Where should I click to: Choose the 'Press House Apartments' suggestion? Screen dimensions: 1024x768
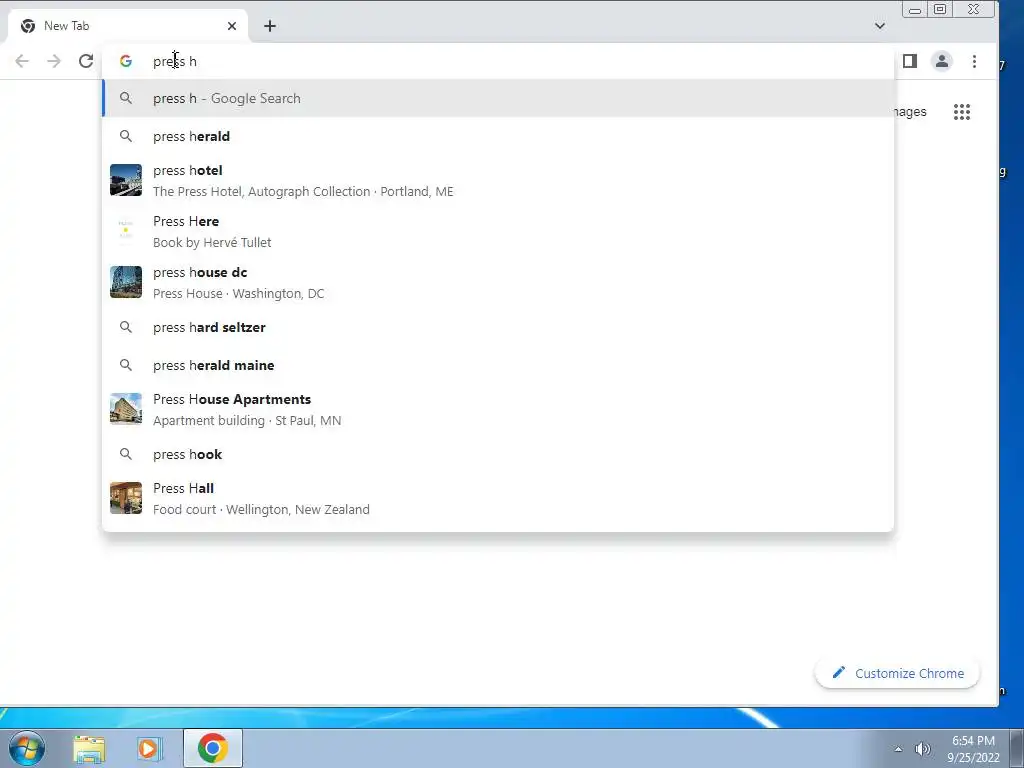point(498,409)
